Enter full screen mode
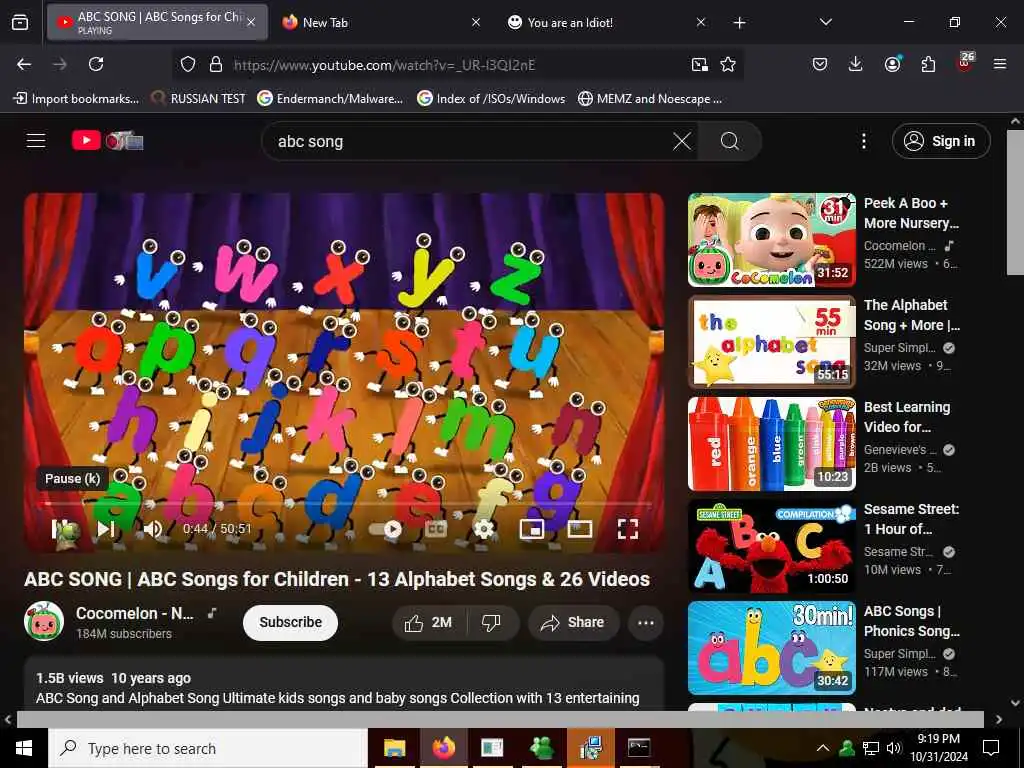This screenshot has height=768, width=1024. 628,528
